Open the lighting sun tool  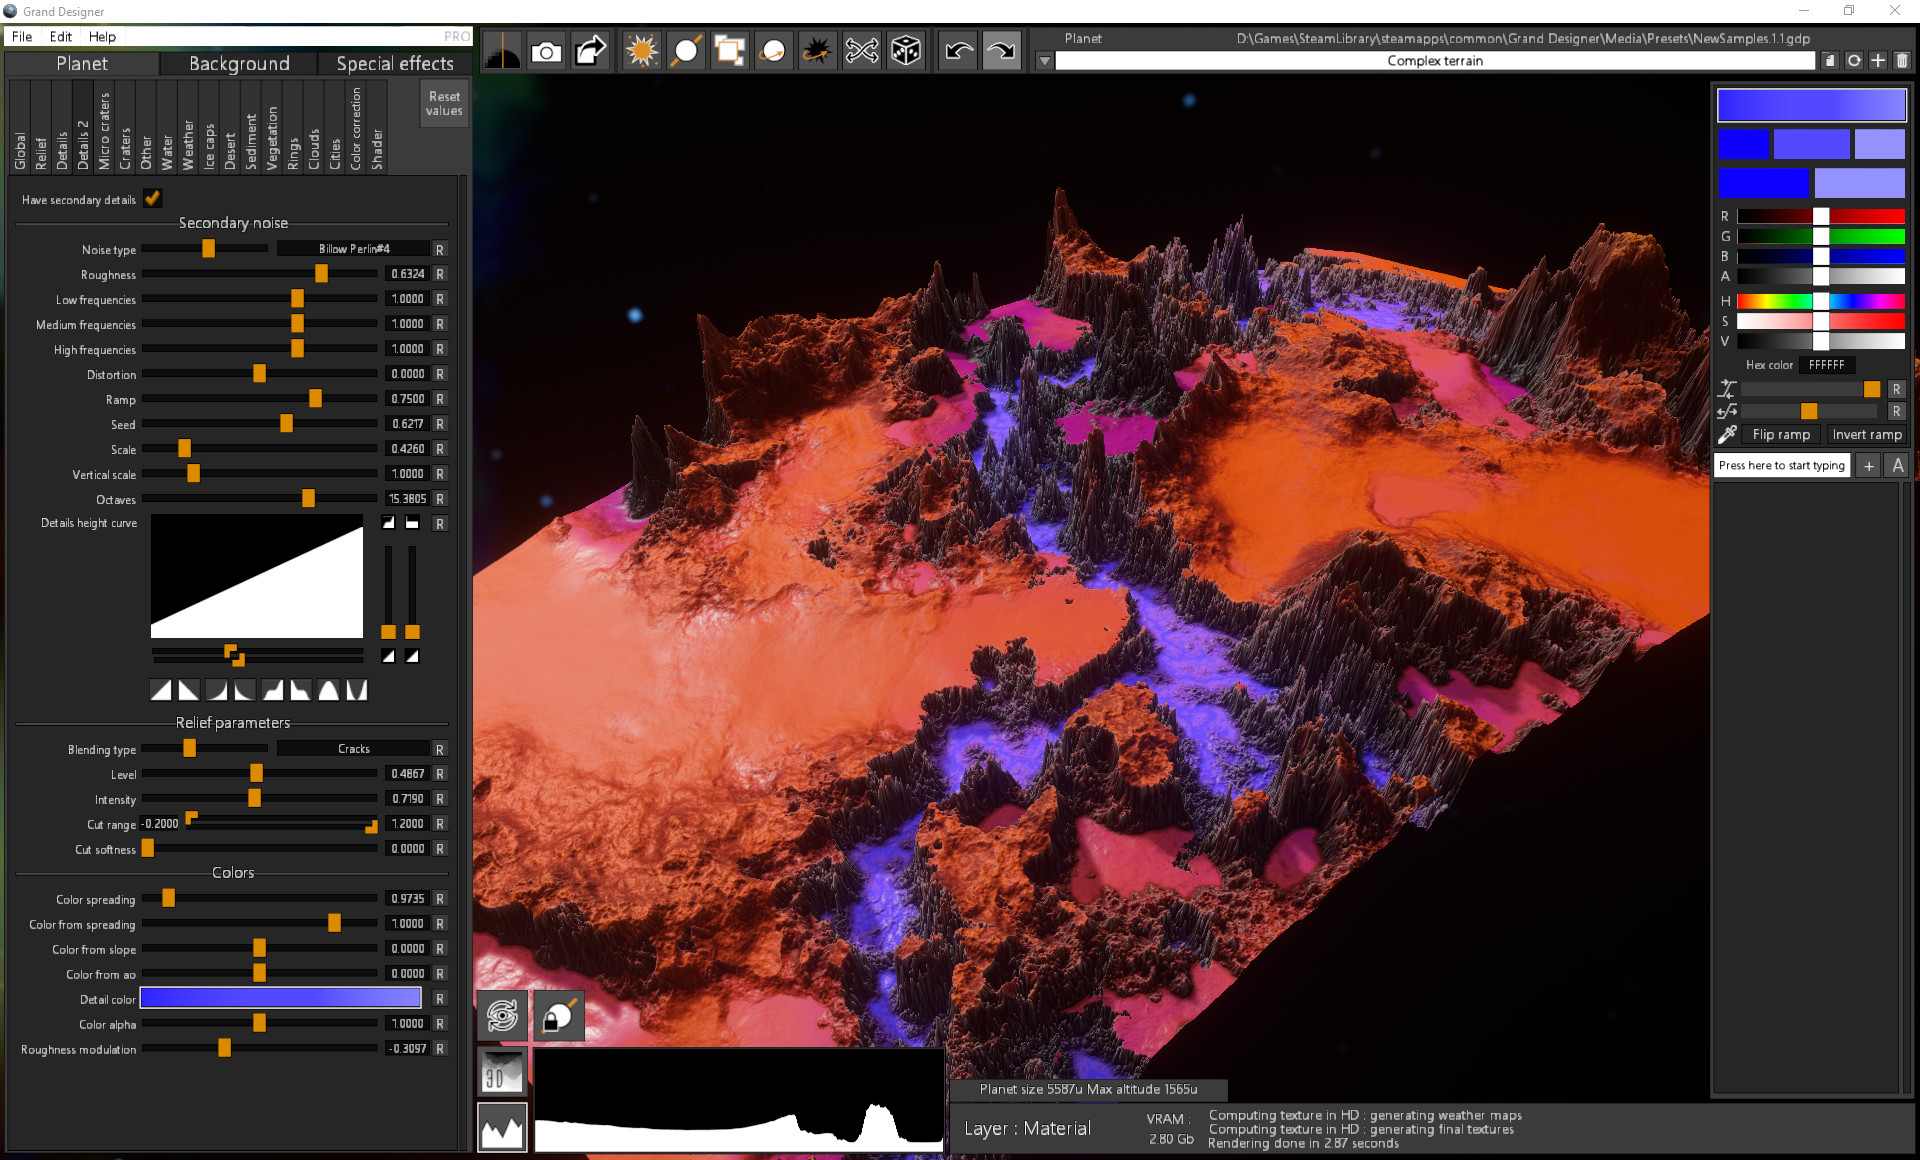click(641, 50)
